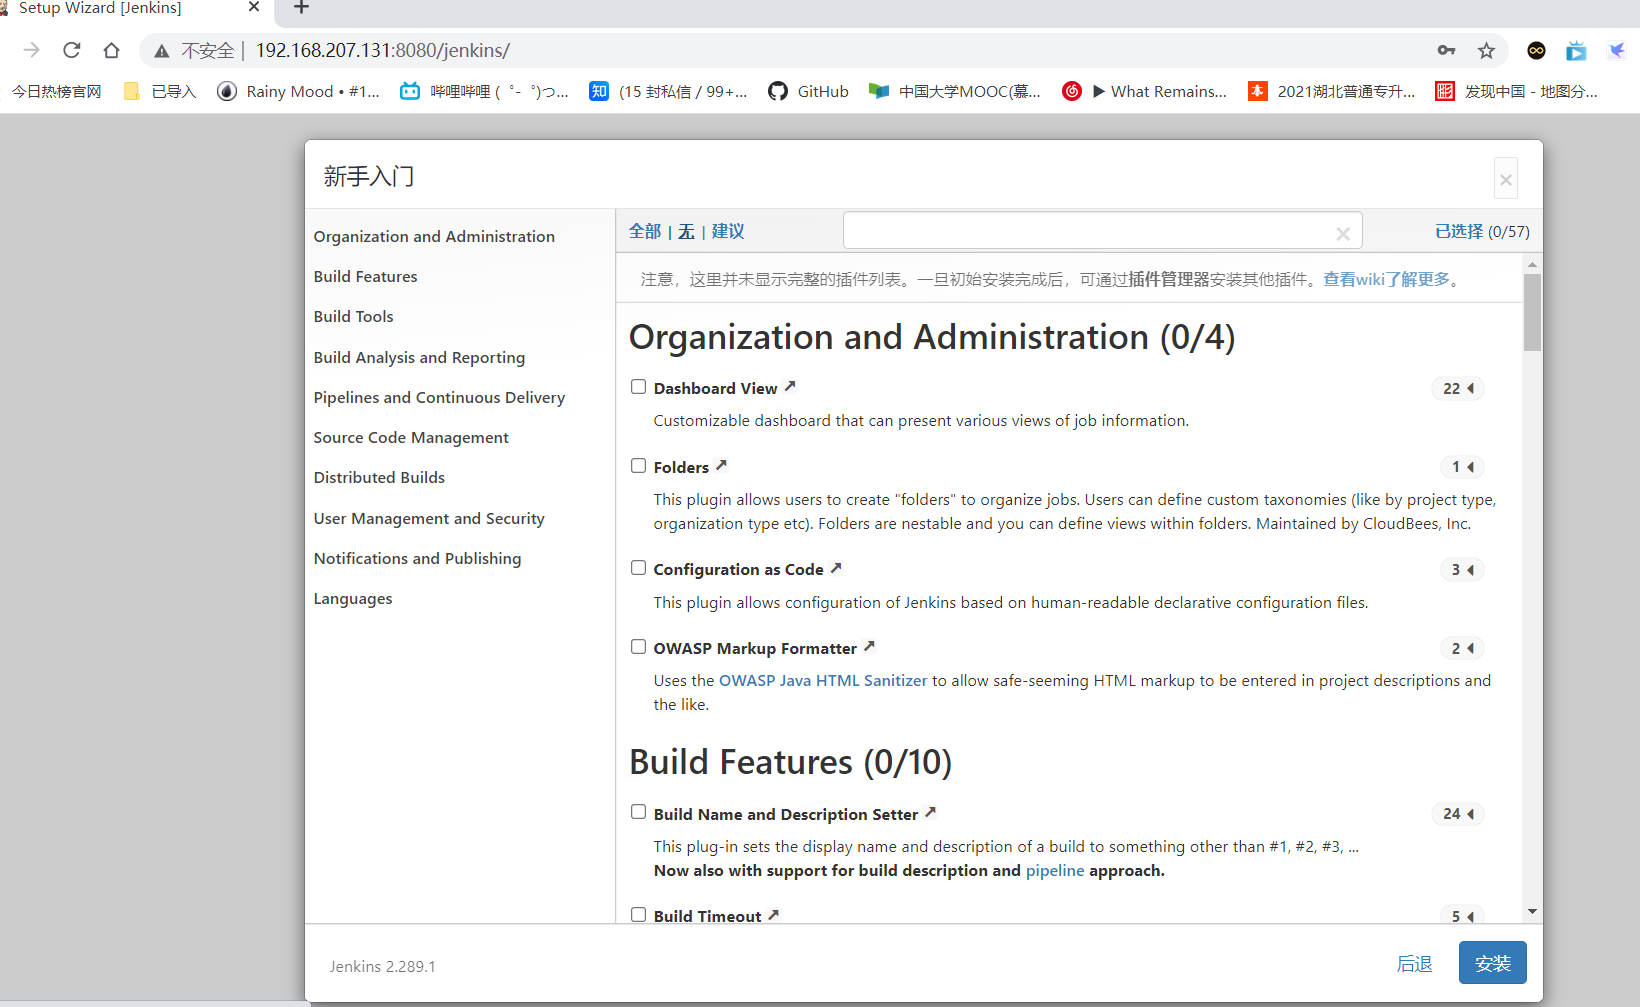Expand Build Name Setter's 24 dependencies
This screenshot has width=1640, height=1007.
1458,814
